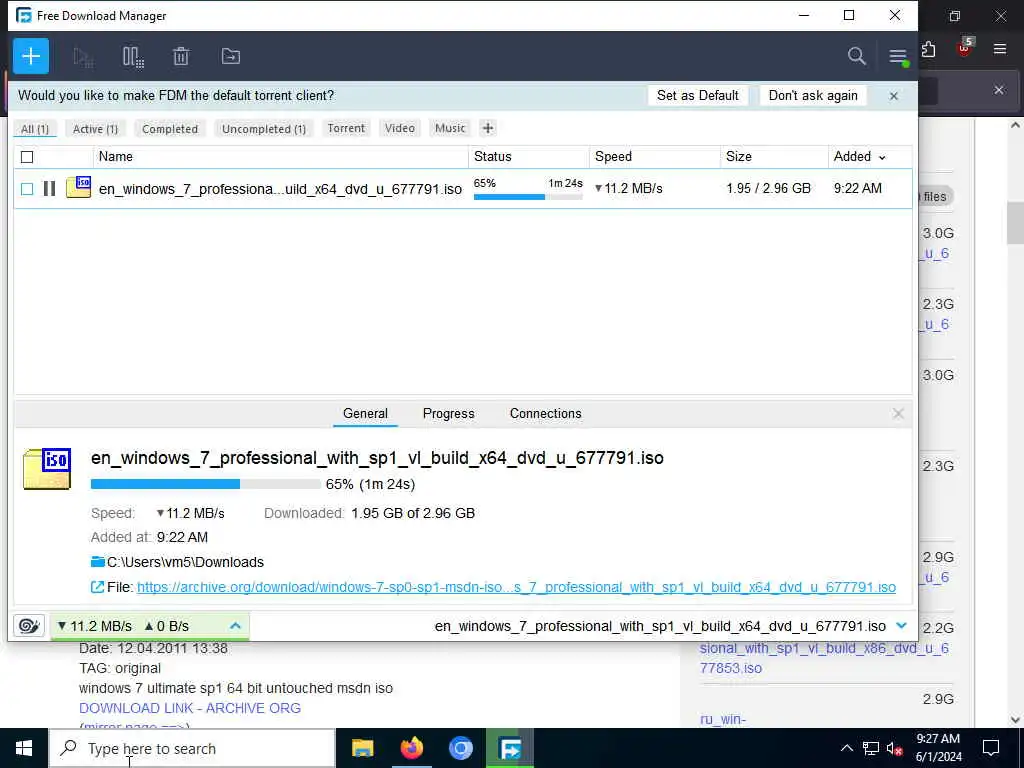Filter downloads by Torrent tag

(346, 128)
